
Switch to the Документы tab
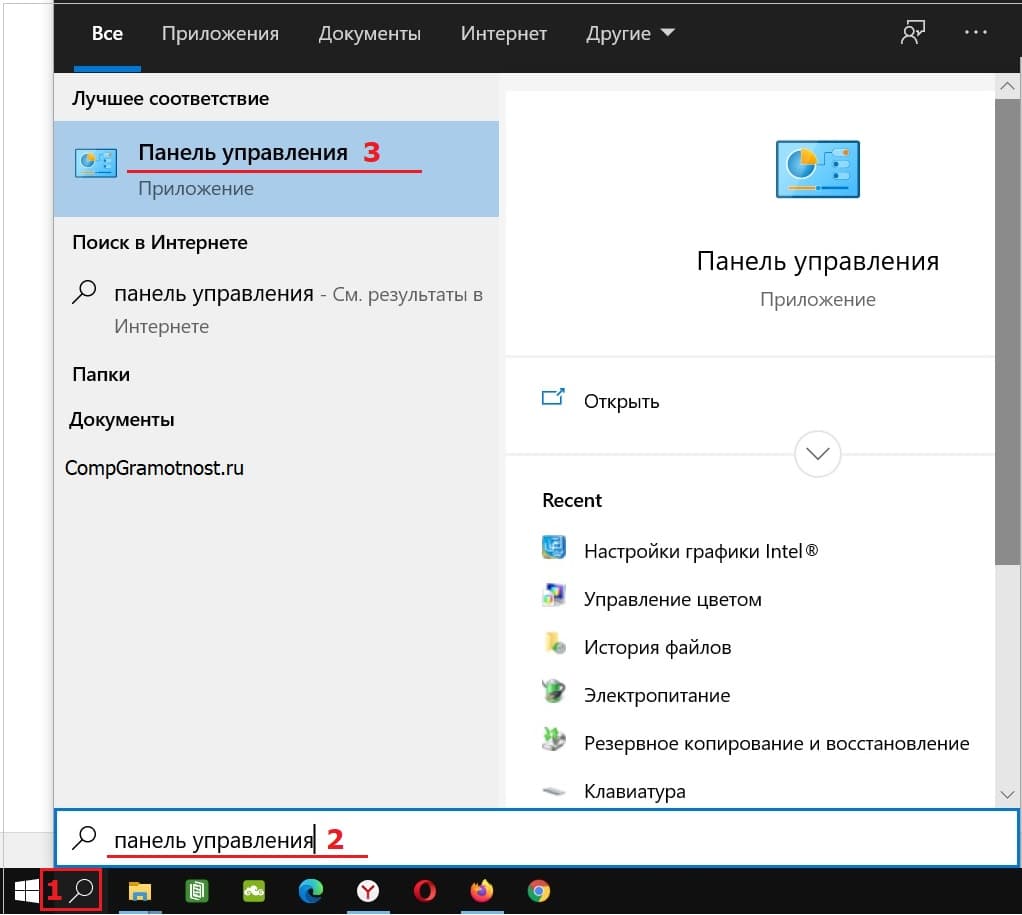(369, 34)
